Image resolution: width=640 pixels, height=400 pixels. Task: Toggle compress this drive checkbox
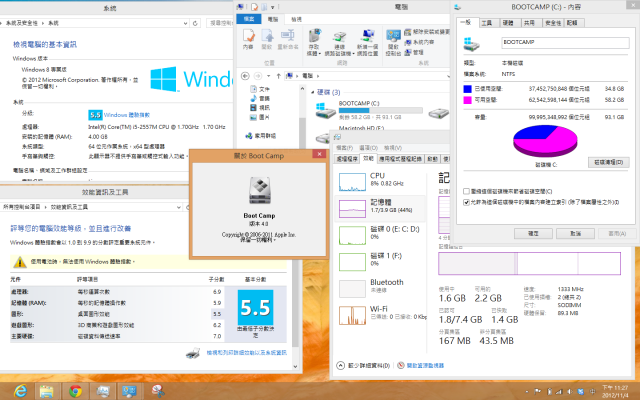coord(466,191)
